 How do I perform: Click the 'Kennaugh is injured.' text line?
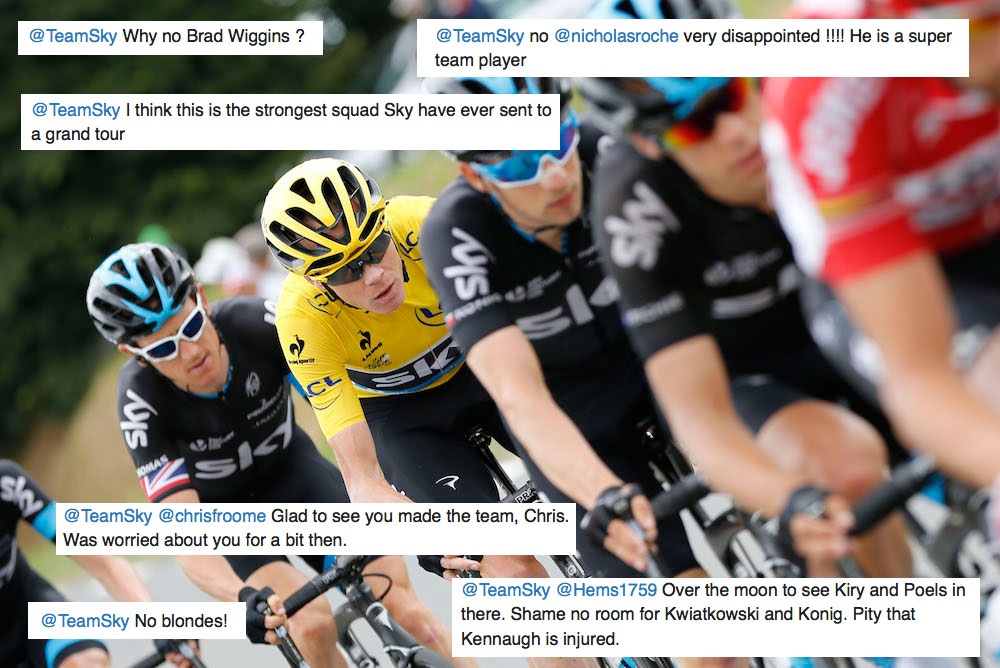[x=540, y=639]
